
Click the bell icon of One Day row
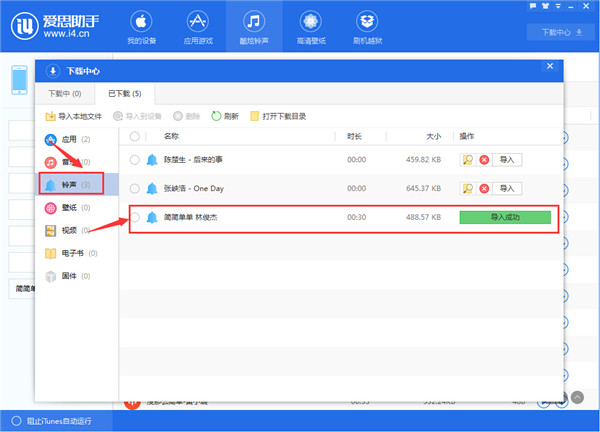[152, 188]
